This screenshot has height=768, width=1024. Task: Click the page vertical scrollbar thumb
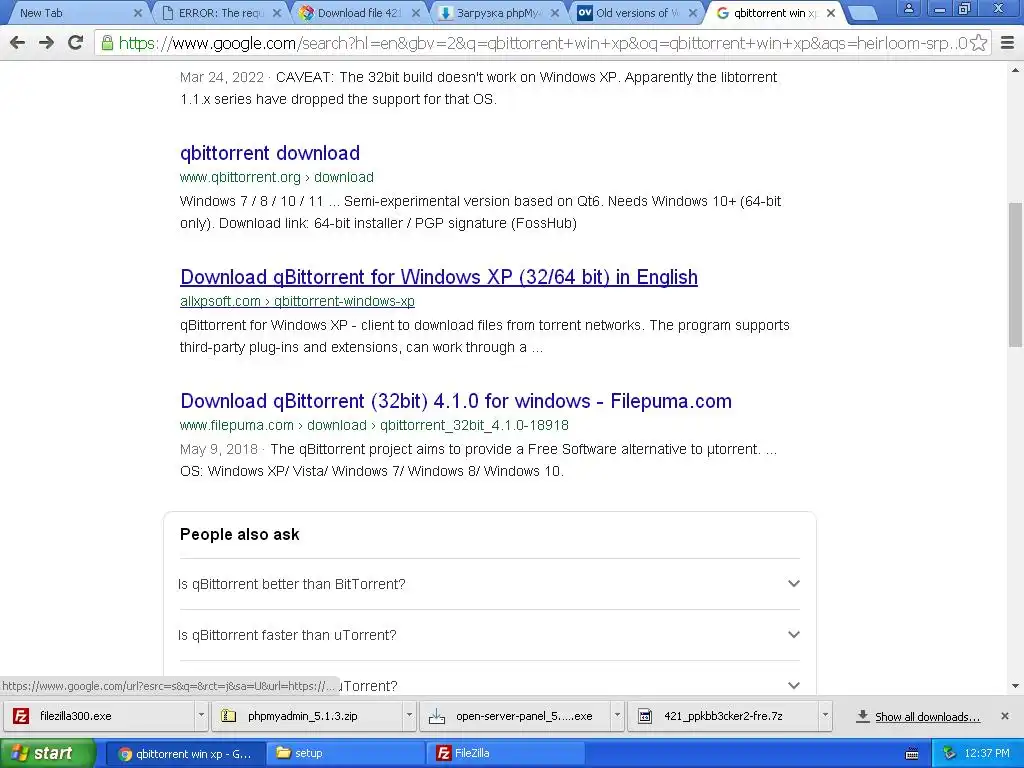pyautogui.click(x=1015, y=274)
